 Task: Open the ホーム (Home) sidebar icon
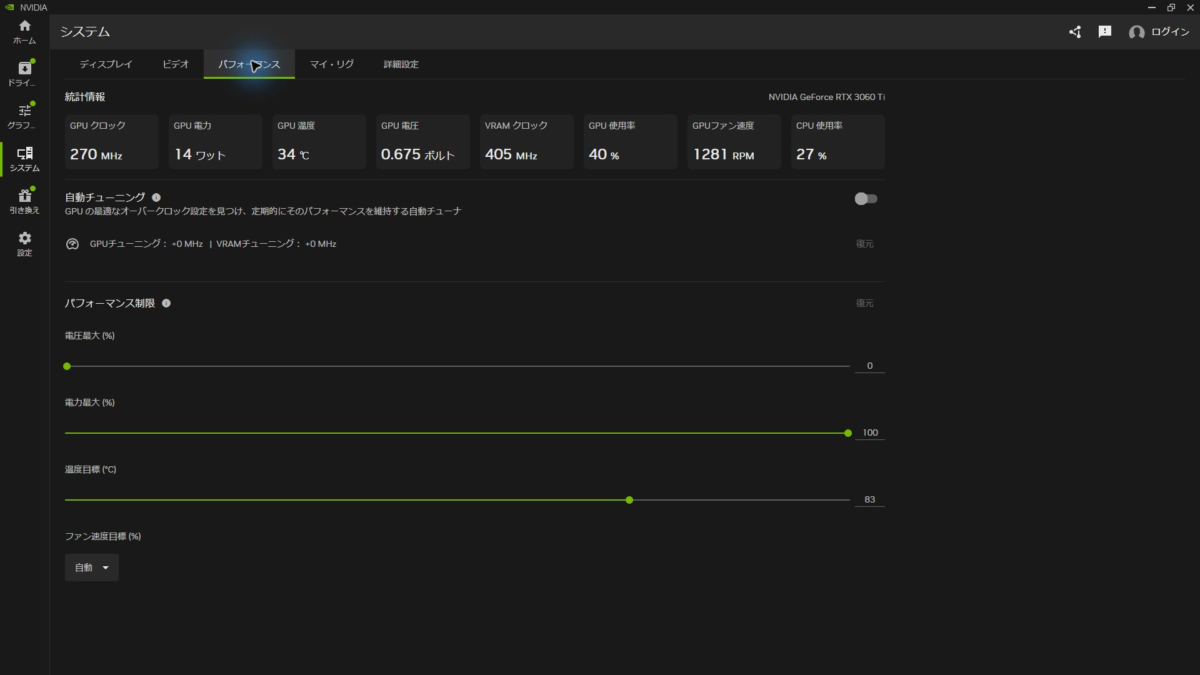tap(25, 32)
